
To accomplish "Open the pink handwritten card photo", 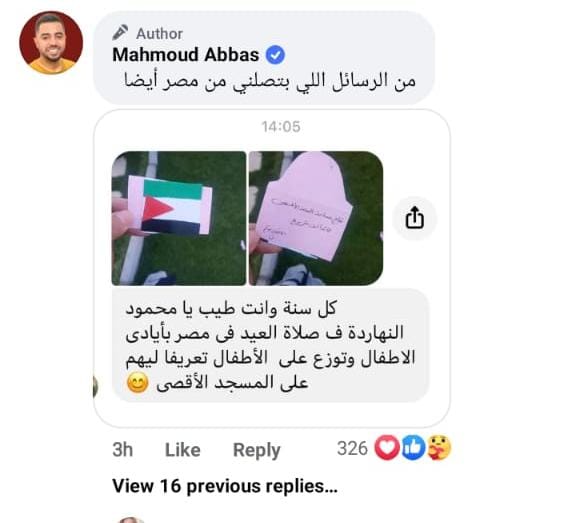I will tap(316, 218).
